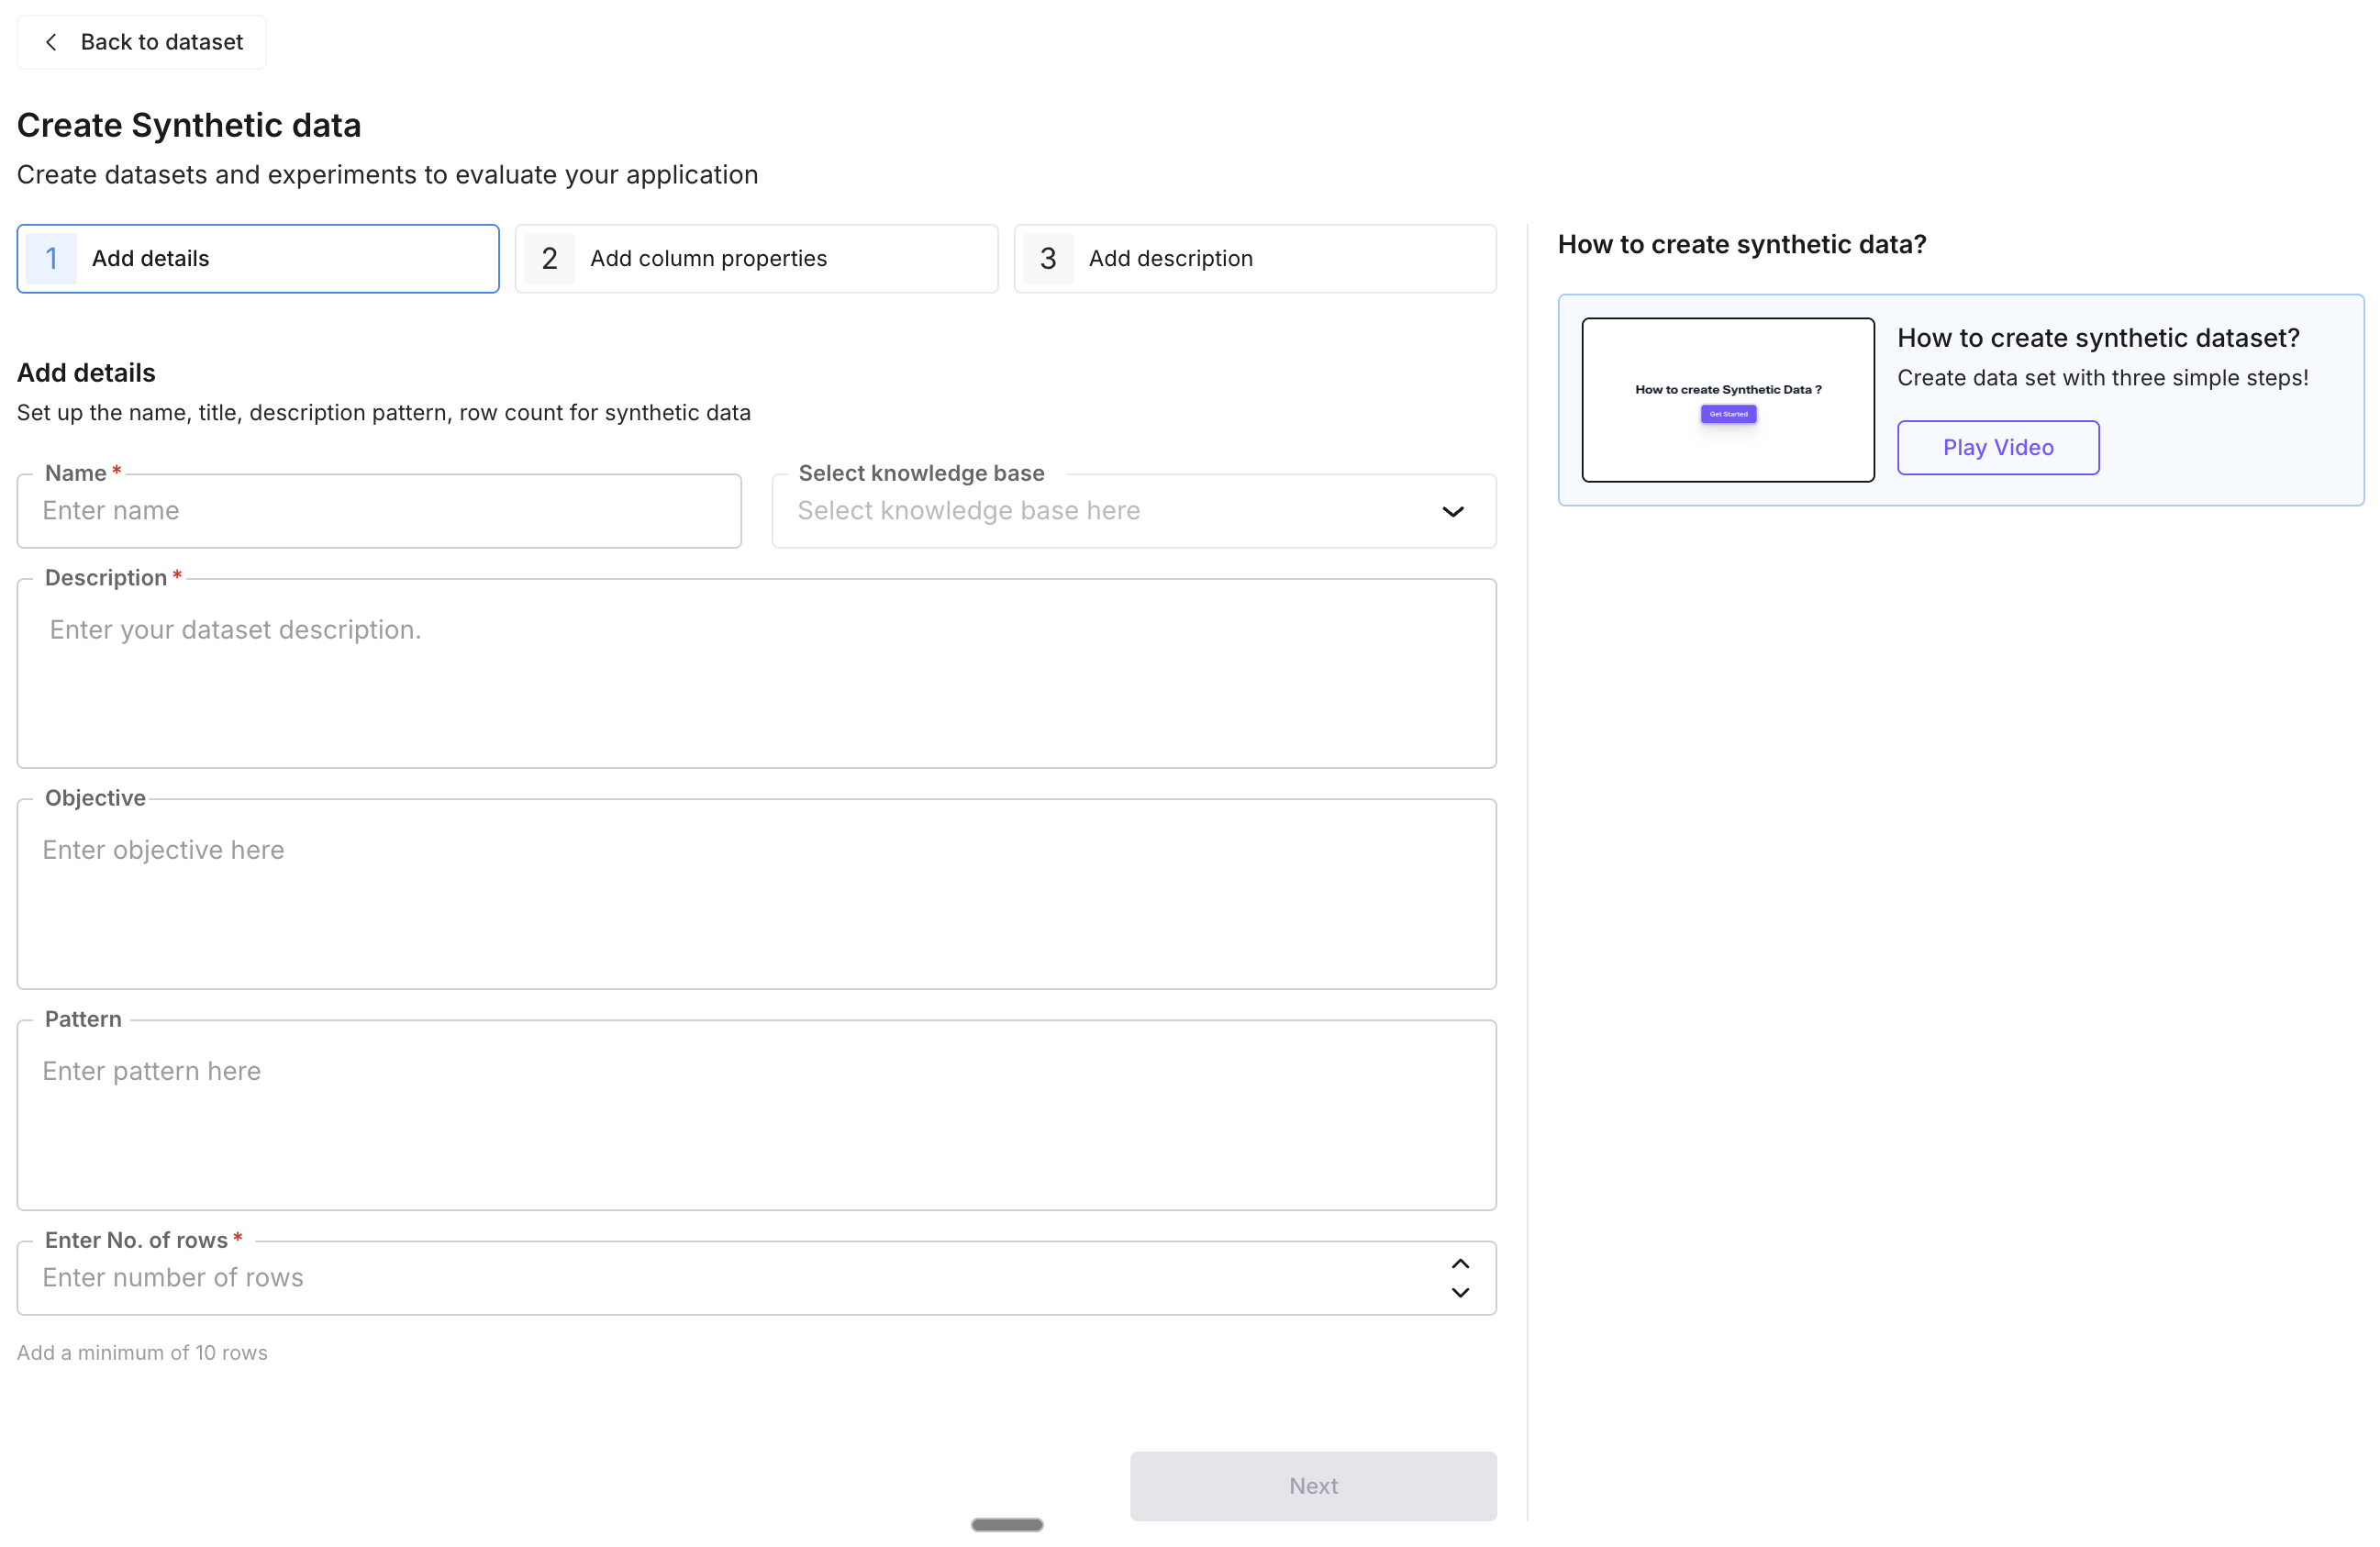Click inside the Enter name field

click(379, 511)
